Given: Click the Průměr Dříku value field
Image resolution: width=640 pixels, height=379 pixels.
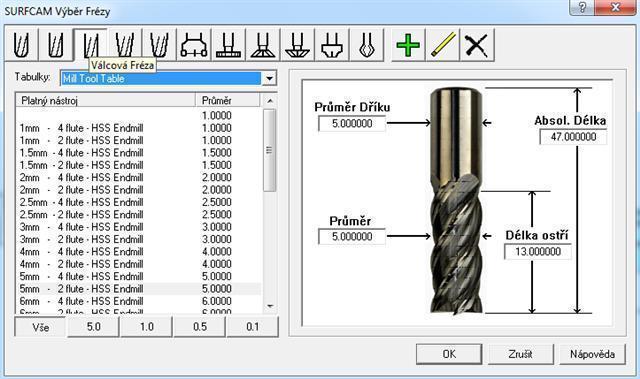Looking at the screenshot, I should pos(352,123).
